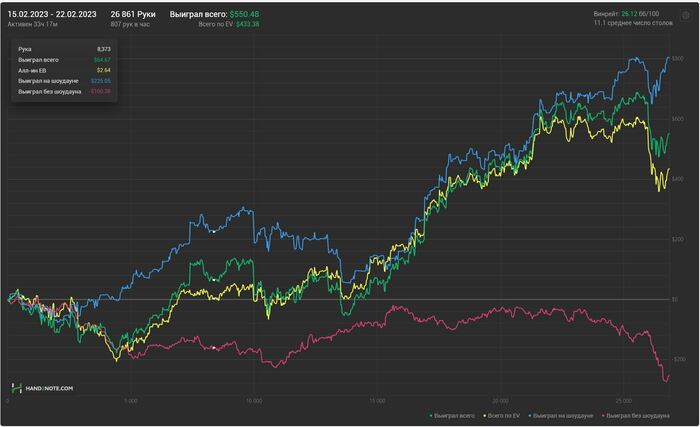This screenshot has width=700, height=427.
Task: Open the graph settings gear icon
Action: point(684,13)
